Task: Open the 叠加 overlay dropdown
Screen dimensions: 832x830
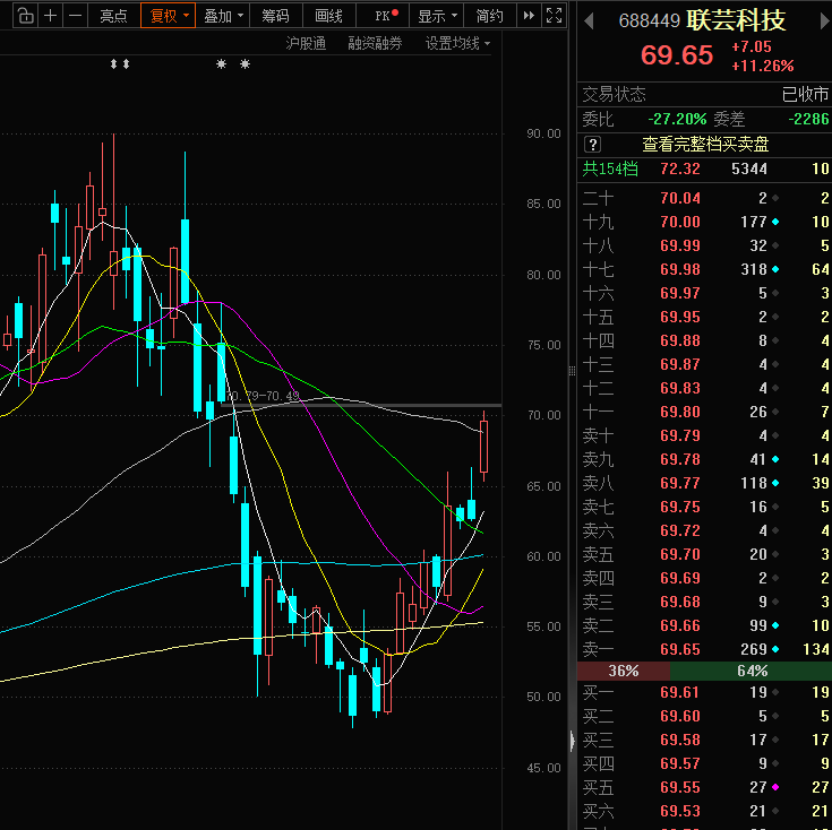Action: (x=223, y=16)
